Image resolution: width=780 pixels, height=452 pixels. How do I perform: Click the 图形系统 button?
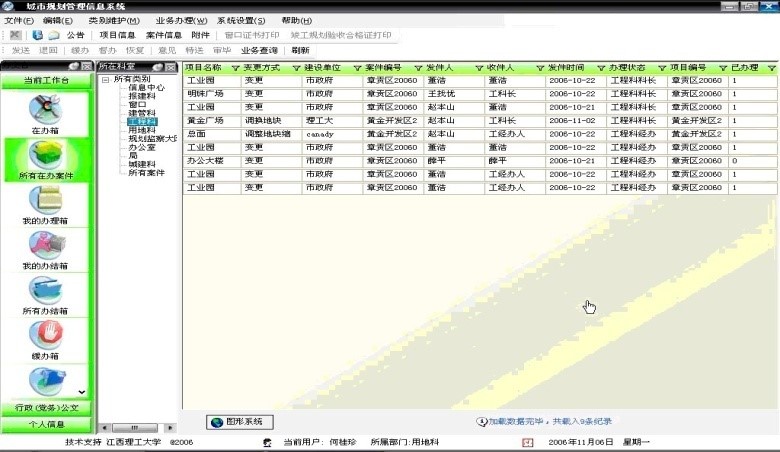tap(240, 422)
